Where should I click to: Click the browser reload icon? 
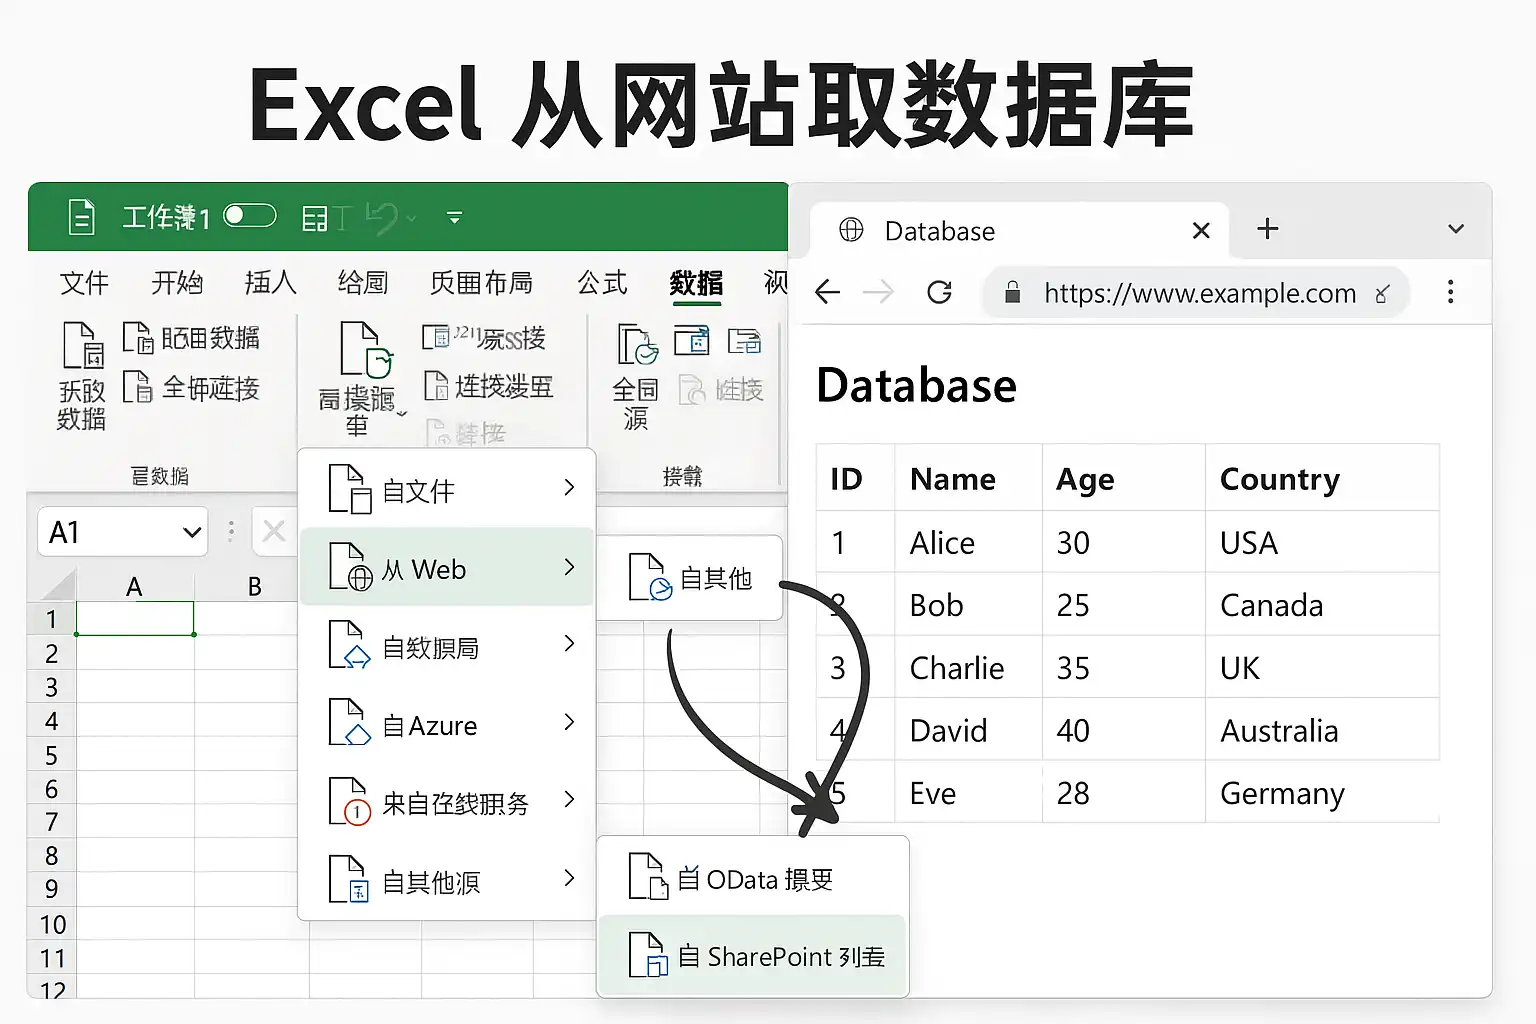tap(939, 292)
